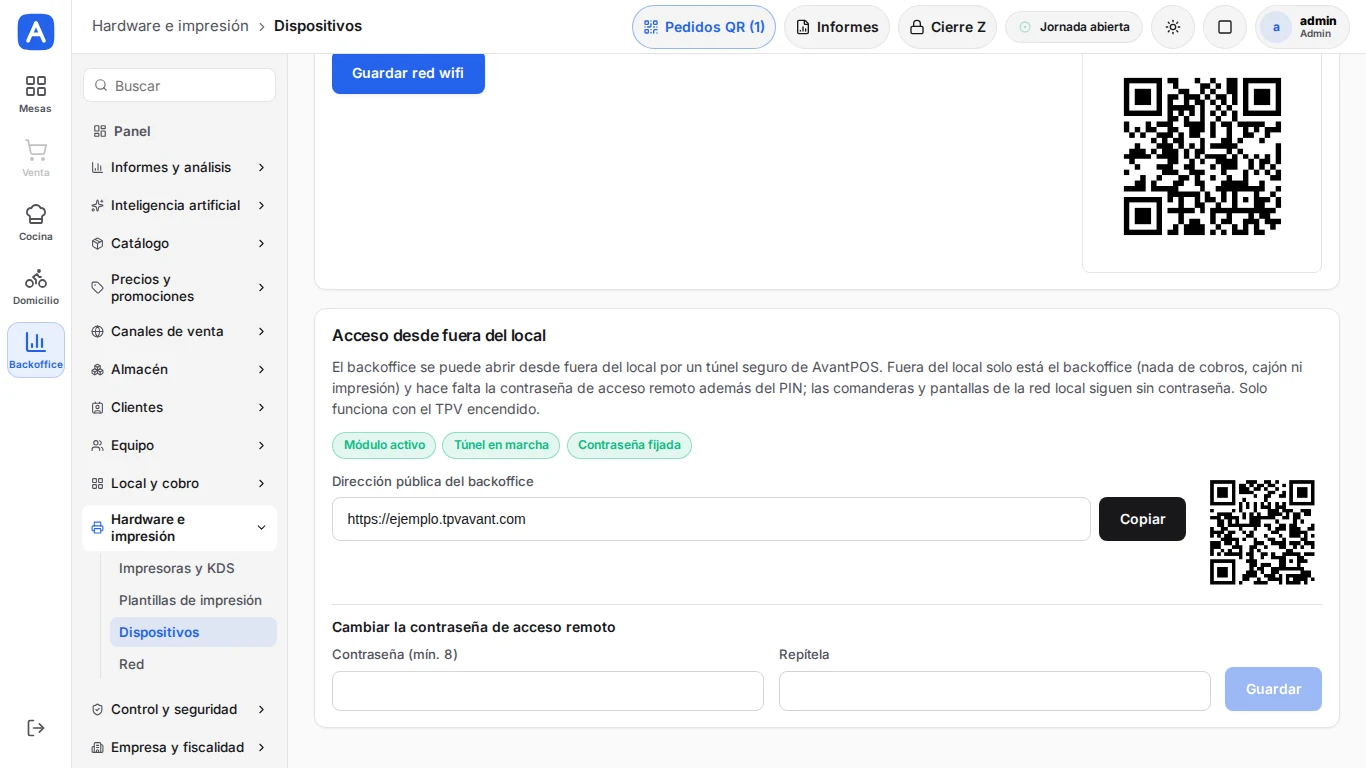Open the Domicilio delivery bike icon
The width and height of the screenshot is (1366, 768).
pyautogui.click(x=35, y=278)
